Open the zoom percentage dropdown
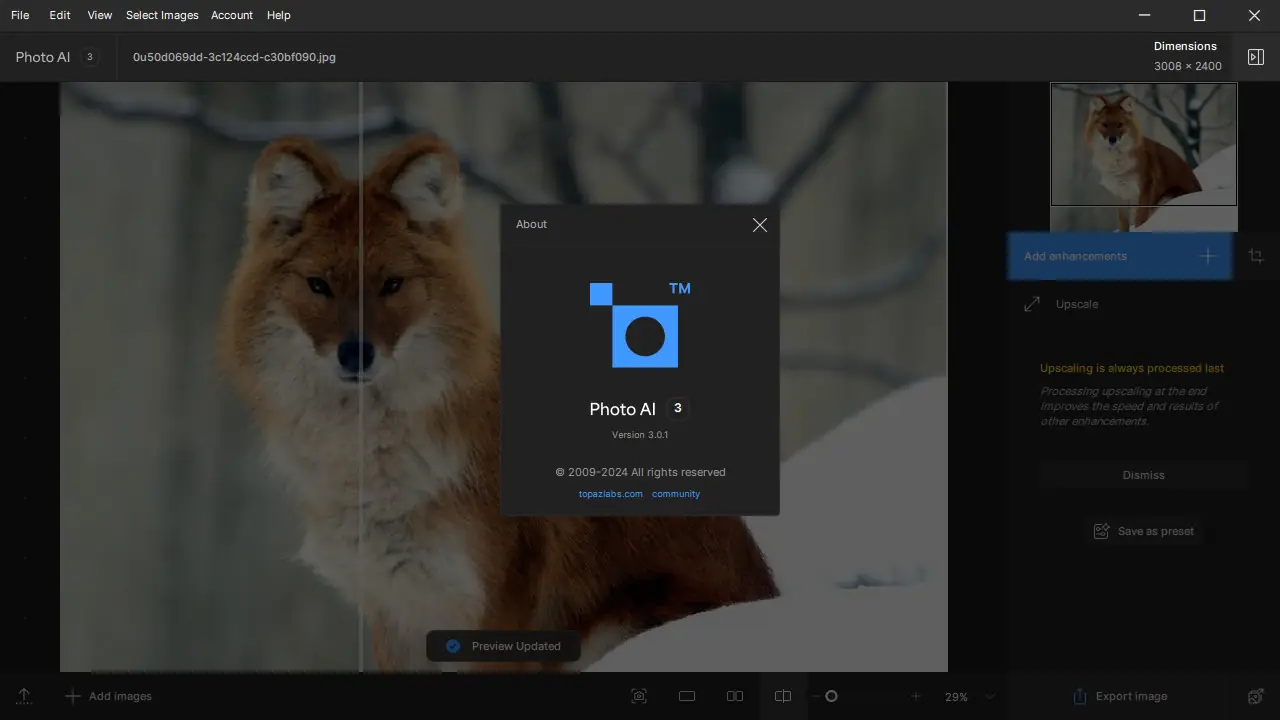 (990, 697)
